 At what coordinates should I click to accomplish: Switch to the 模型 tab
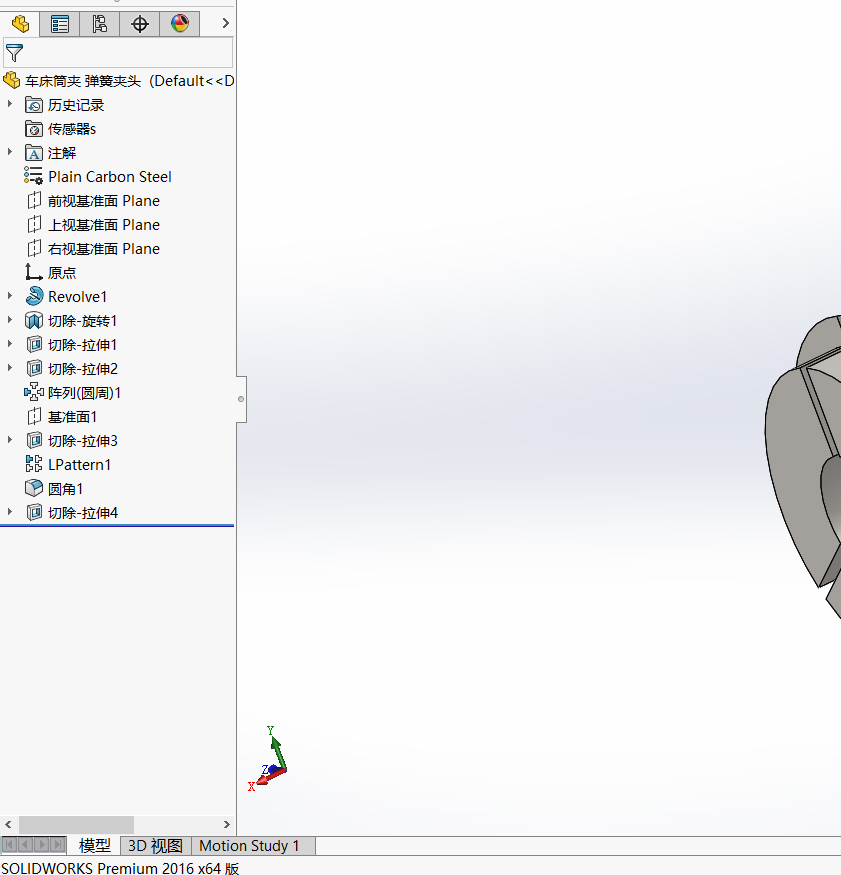coord(94,846)
